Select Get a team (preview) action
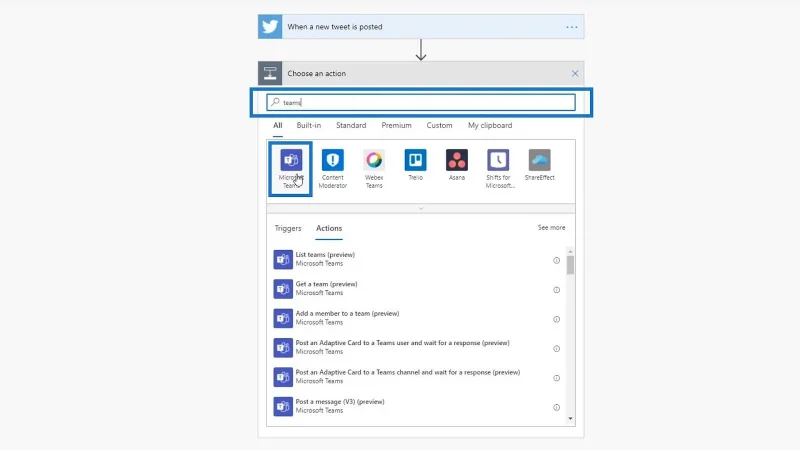The image size is (800, 450). coord(417,289)
